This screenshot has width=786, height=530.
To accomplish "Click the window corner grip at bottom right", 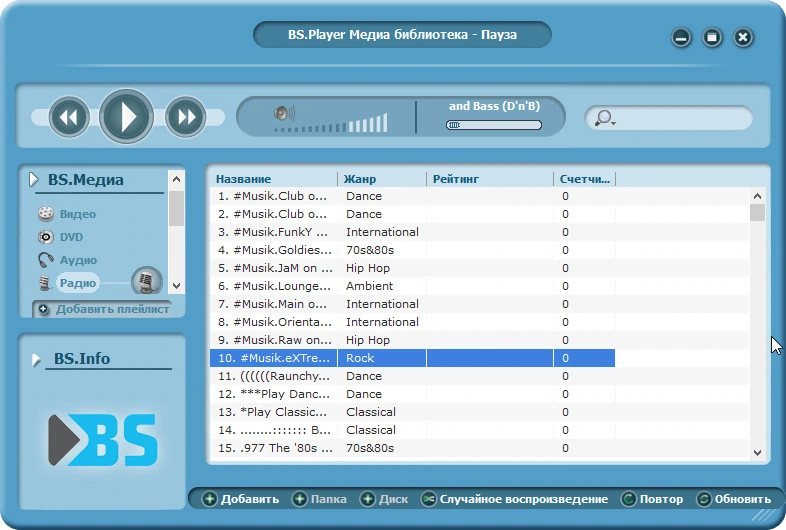I will tap(763, 515).
